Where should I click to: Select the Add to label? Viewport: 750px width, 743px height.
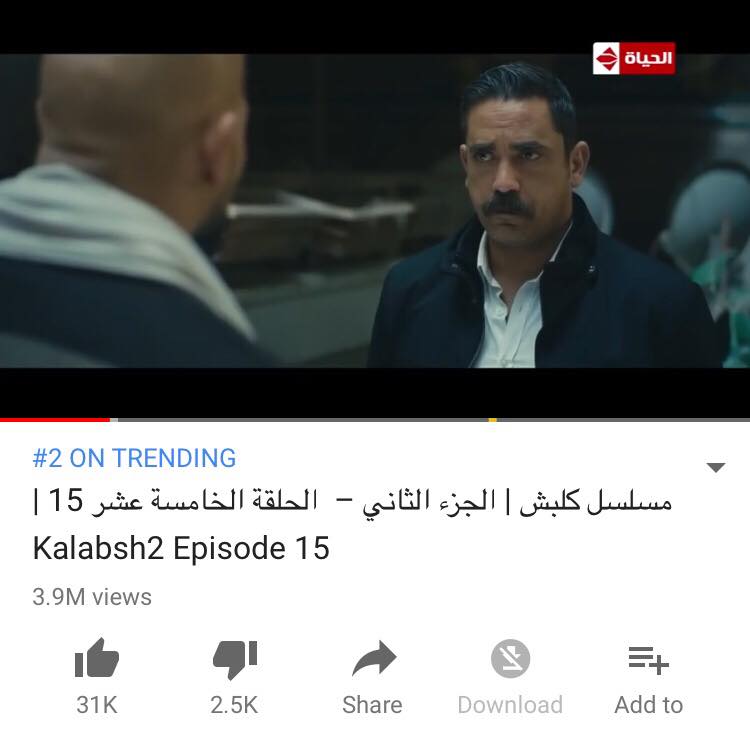[649, 705]
